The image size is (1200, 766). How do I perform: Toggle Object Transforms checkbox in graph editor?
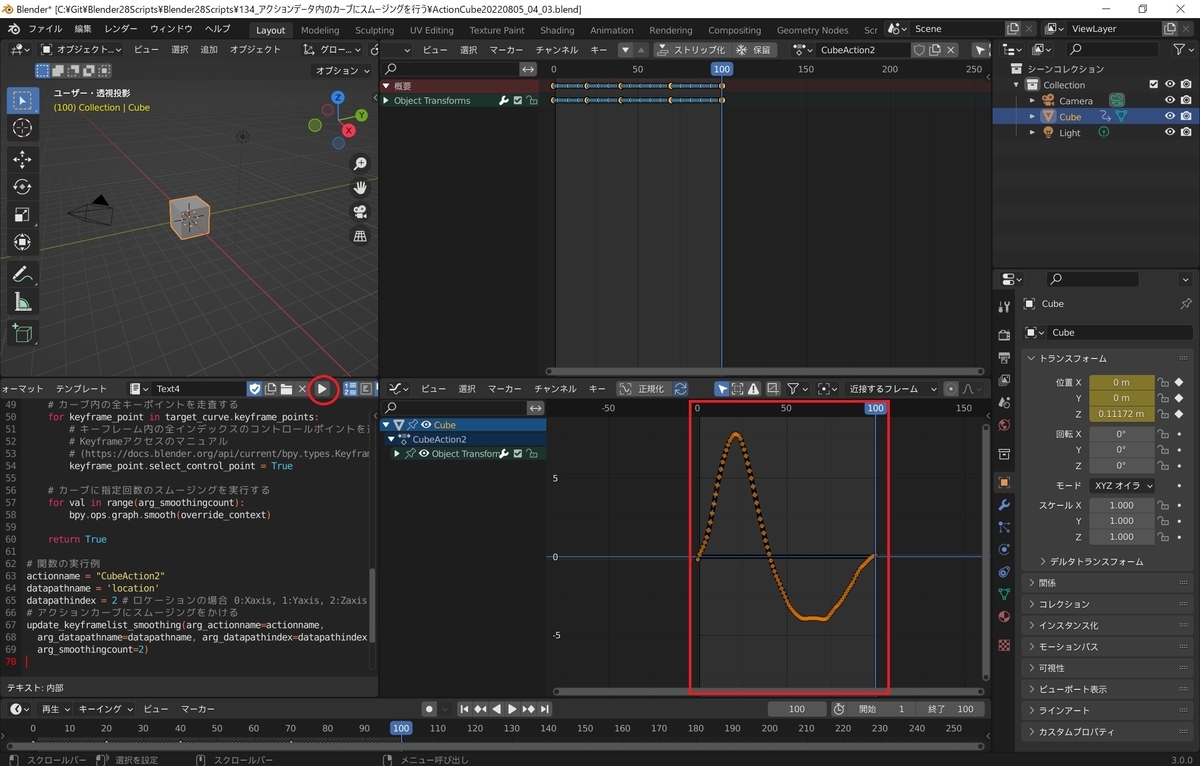coord(517,454)
